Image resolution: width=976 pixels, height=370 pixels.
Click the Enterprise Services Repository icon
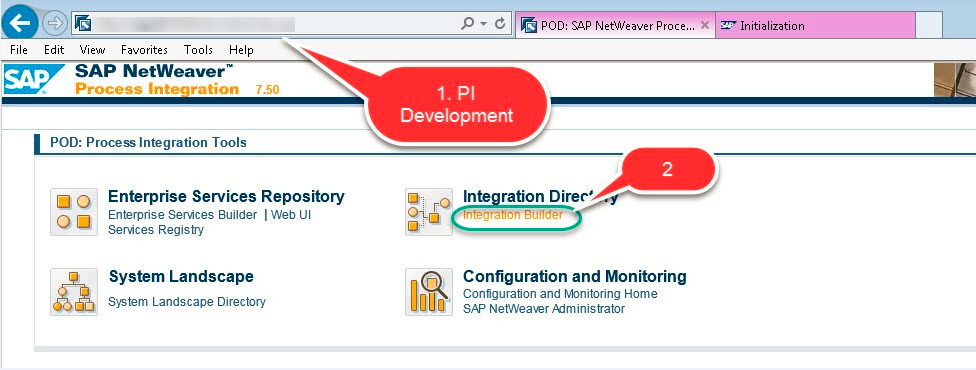(74, 212)
